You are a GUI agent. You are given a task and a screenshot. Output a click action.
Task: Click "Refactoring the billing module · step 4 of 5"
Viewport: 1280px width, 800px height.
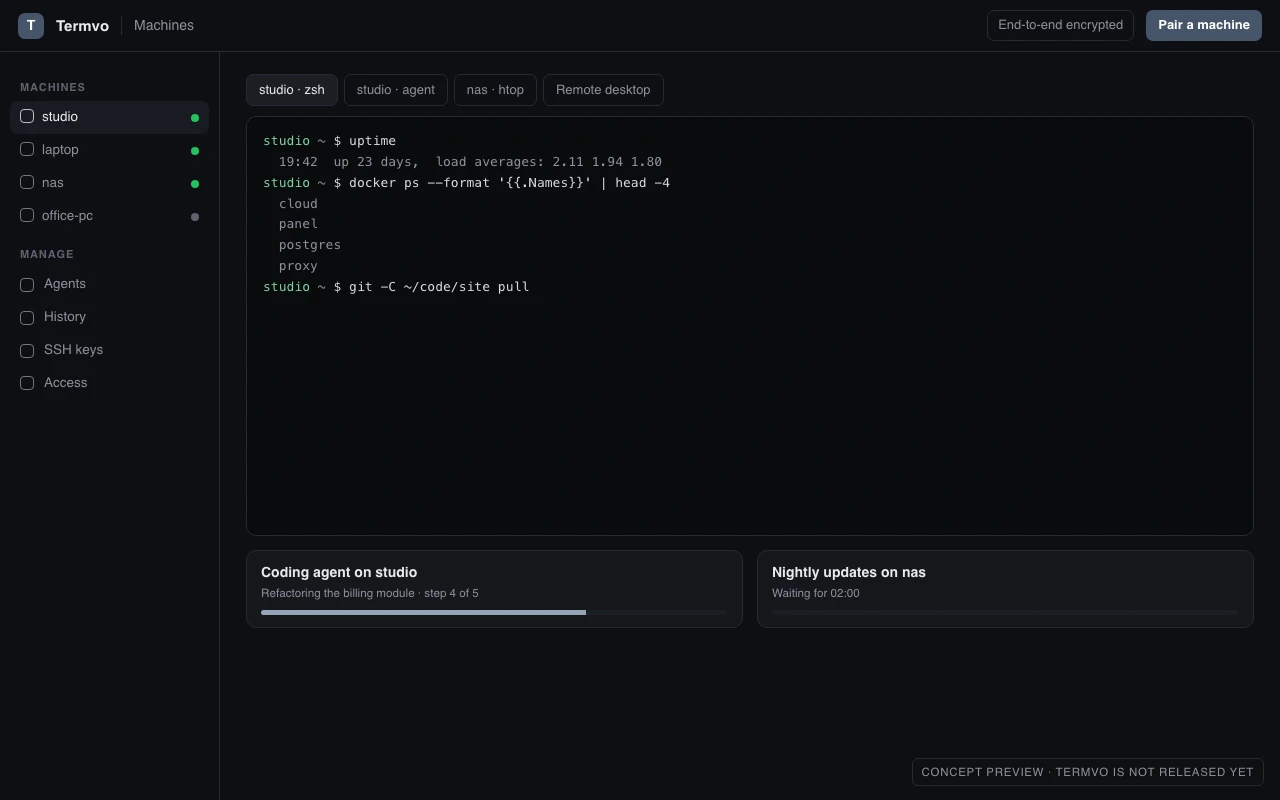pos(370,593)
